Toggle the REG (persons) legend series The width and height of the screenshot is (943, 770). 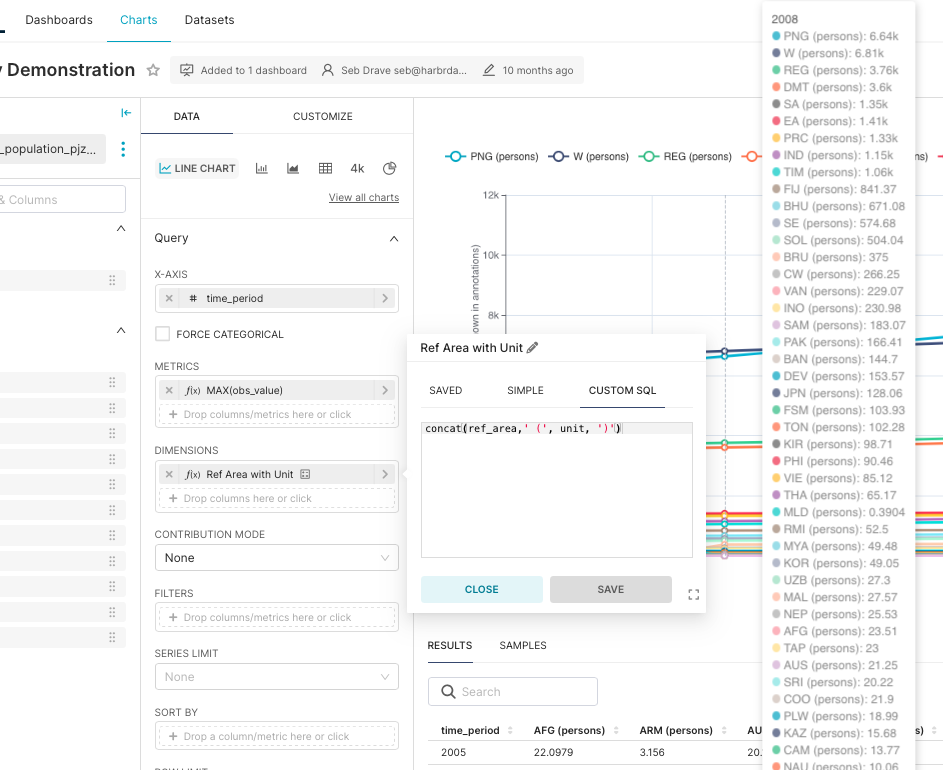pos(688,156)
